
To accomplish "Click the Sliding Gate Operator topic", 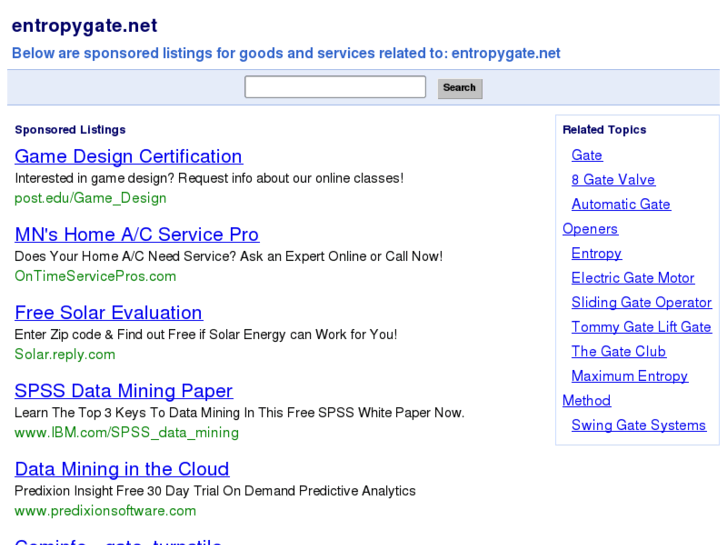I will (x=641, y=302).
